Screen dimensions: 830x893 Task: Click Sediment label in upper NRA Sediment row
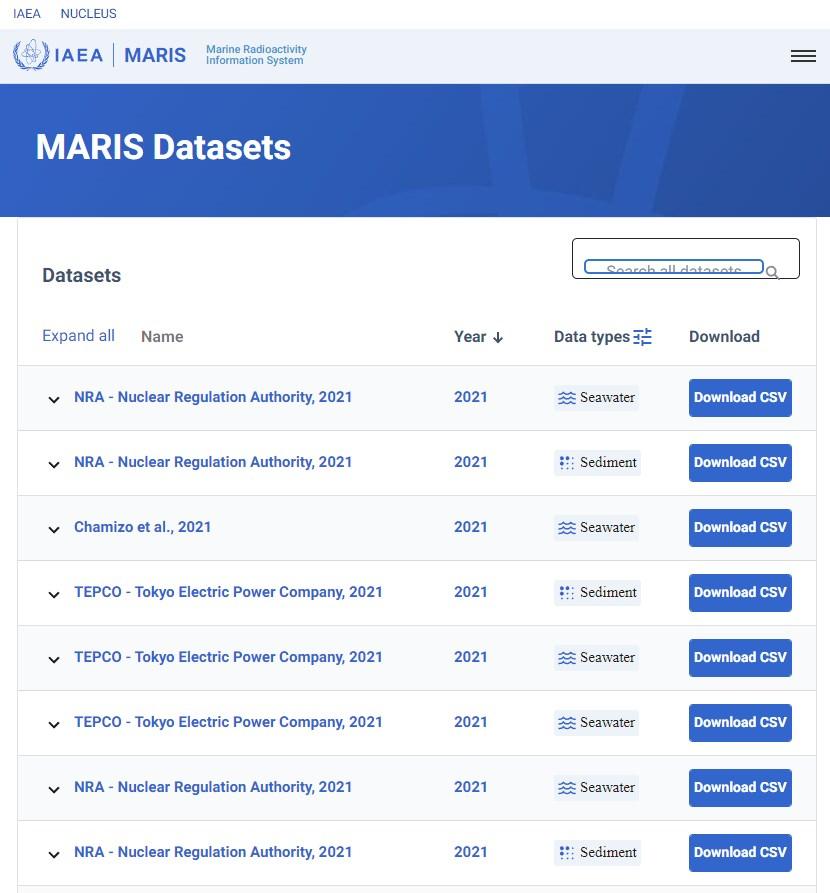tap(608, 462)
